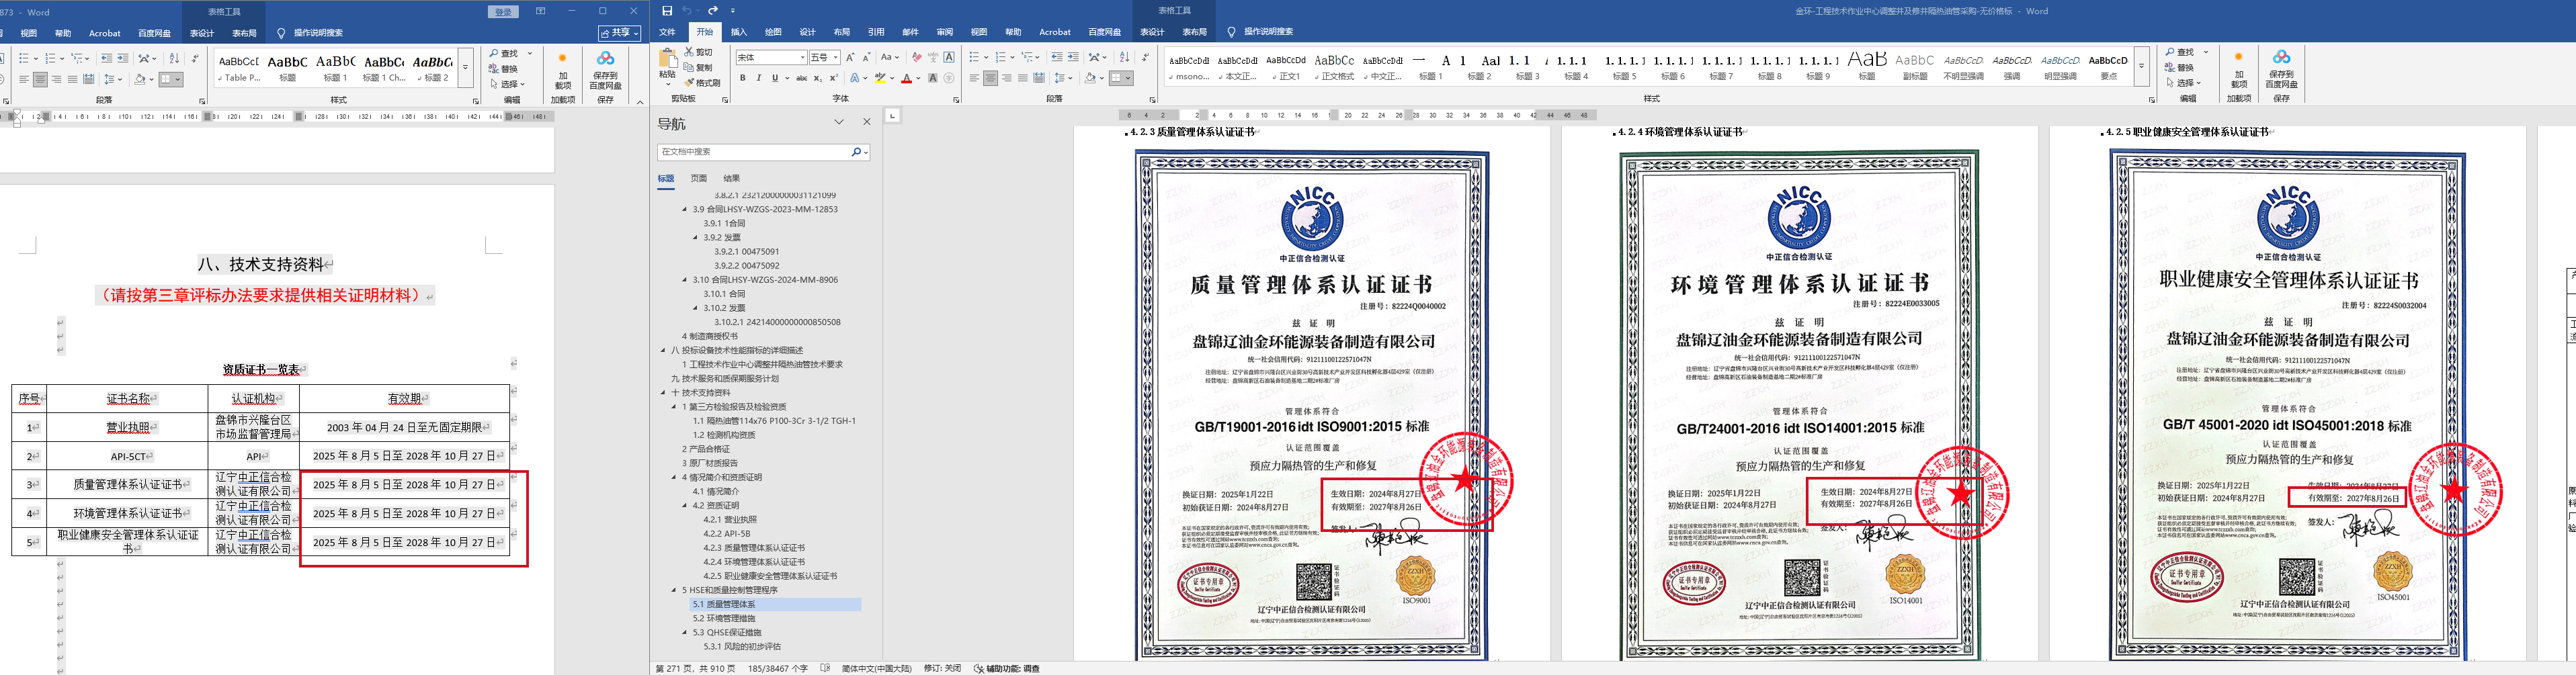Toggle Subscript formatting
Image resolution: width=2576 pixels, height=675 pixels.
(818, 78)
